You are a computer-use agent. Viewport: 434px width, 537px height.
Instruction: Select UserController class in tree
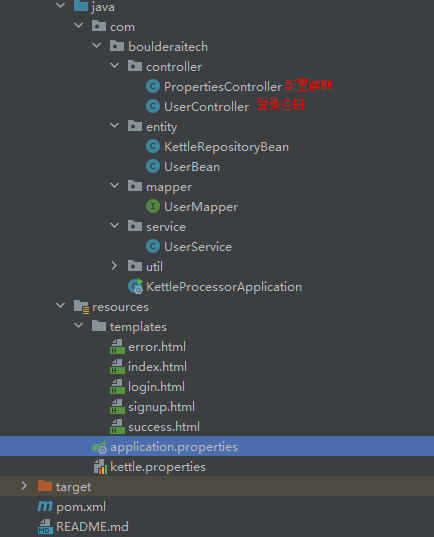(207, 107)
